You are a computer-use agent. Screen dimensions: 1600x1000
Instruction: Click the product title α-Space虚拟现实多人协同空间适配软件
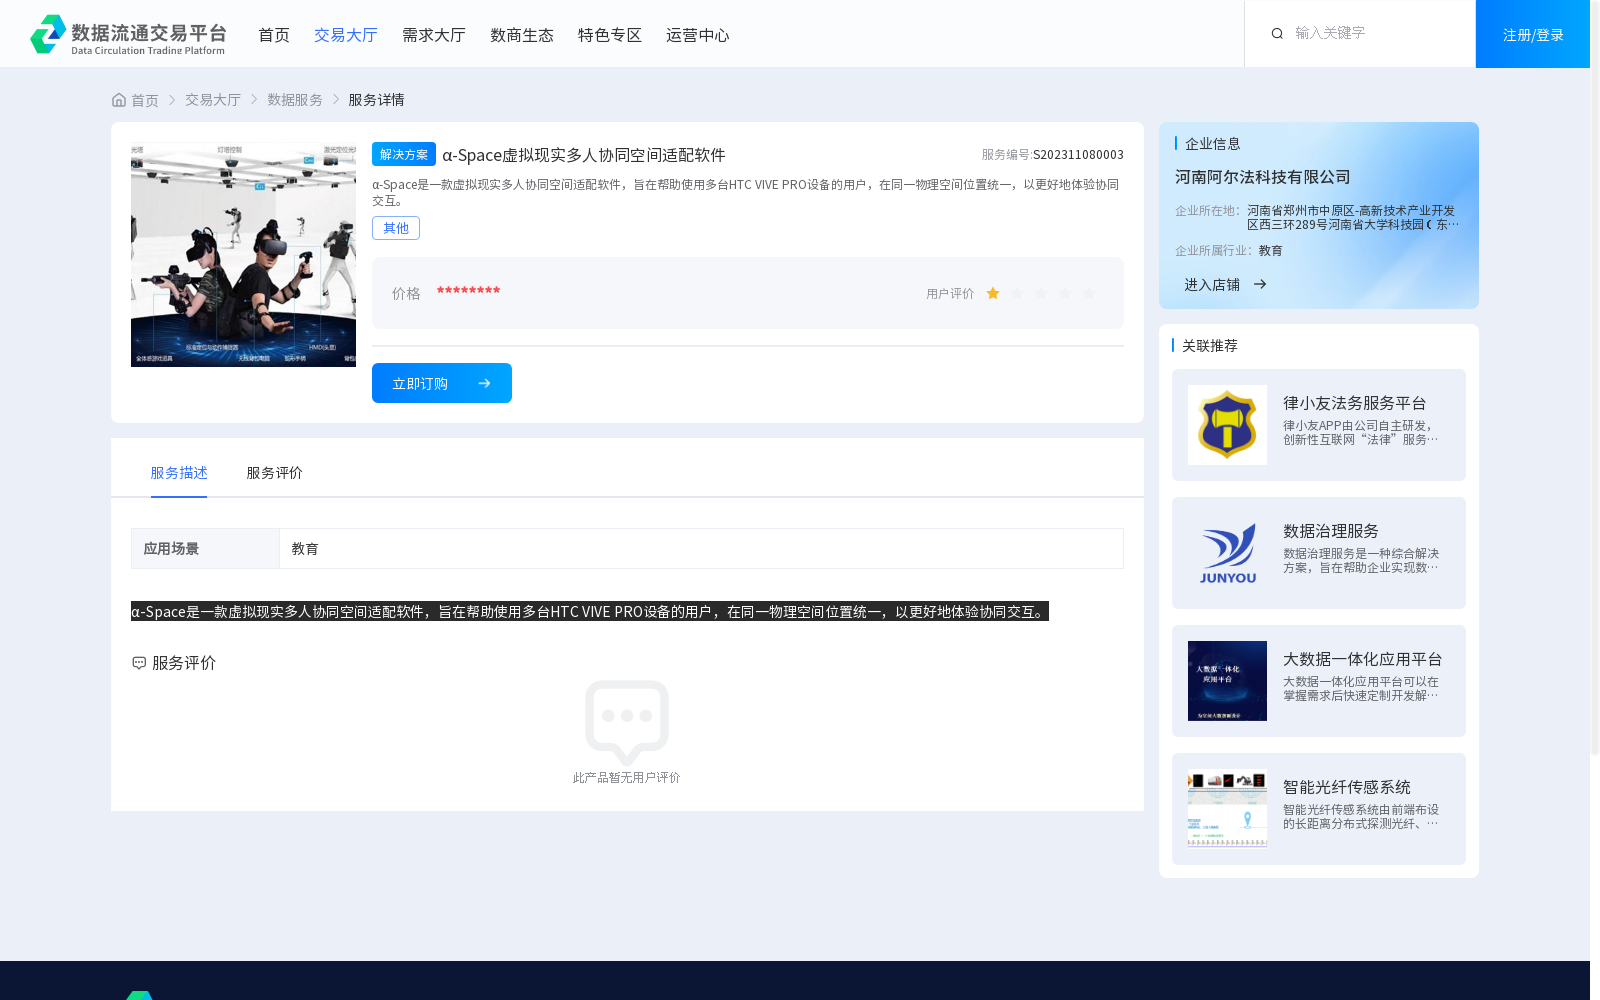(x=584, y=155)
